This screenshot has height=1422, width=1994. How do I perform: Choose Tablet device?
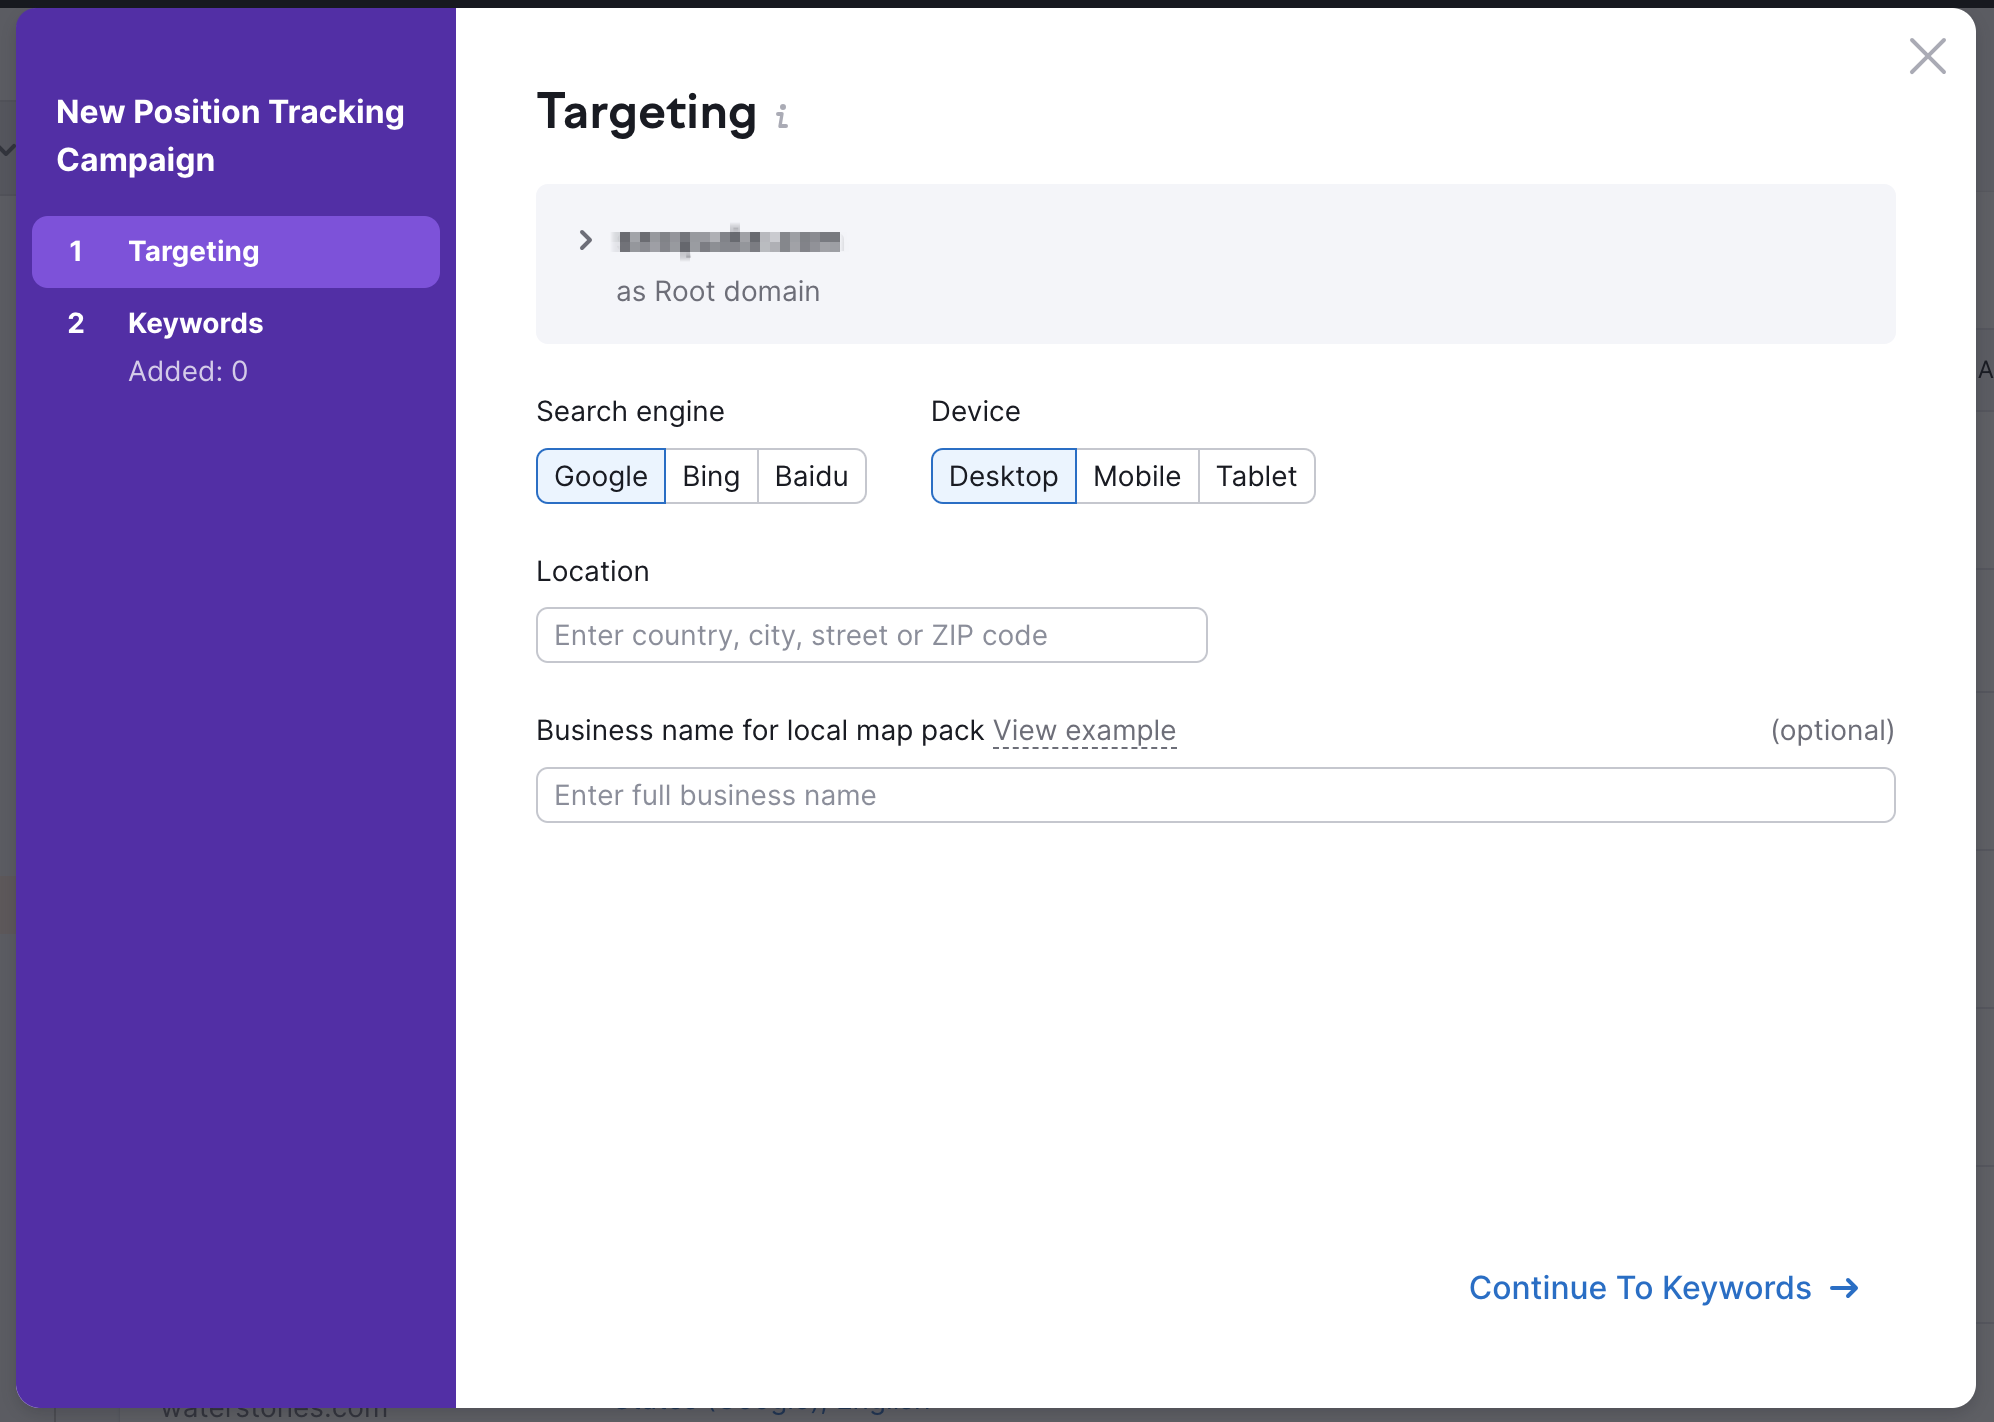point(1256,476)
